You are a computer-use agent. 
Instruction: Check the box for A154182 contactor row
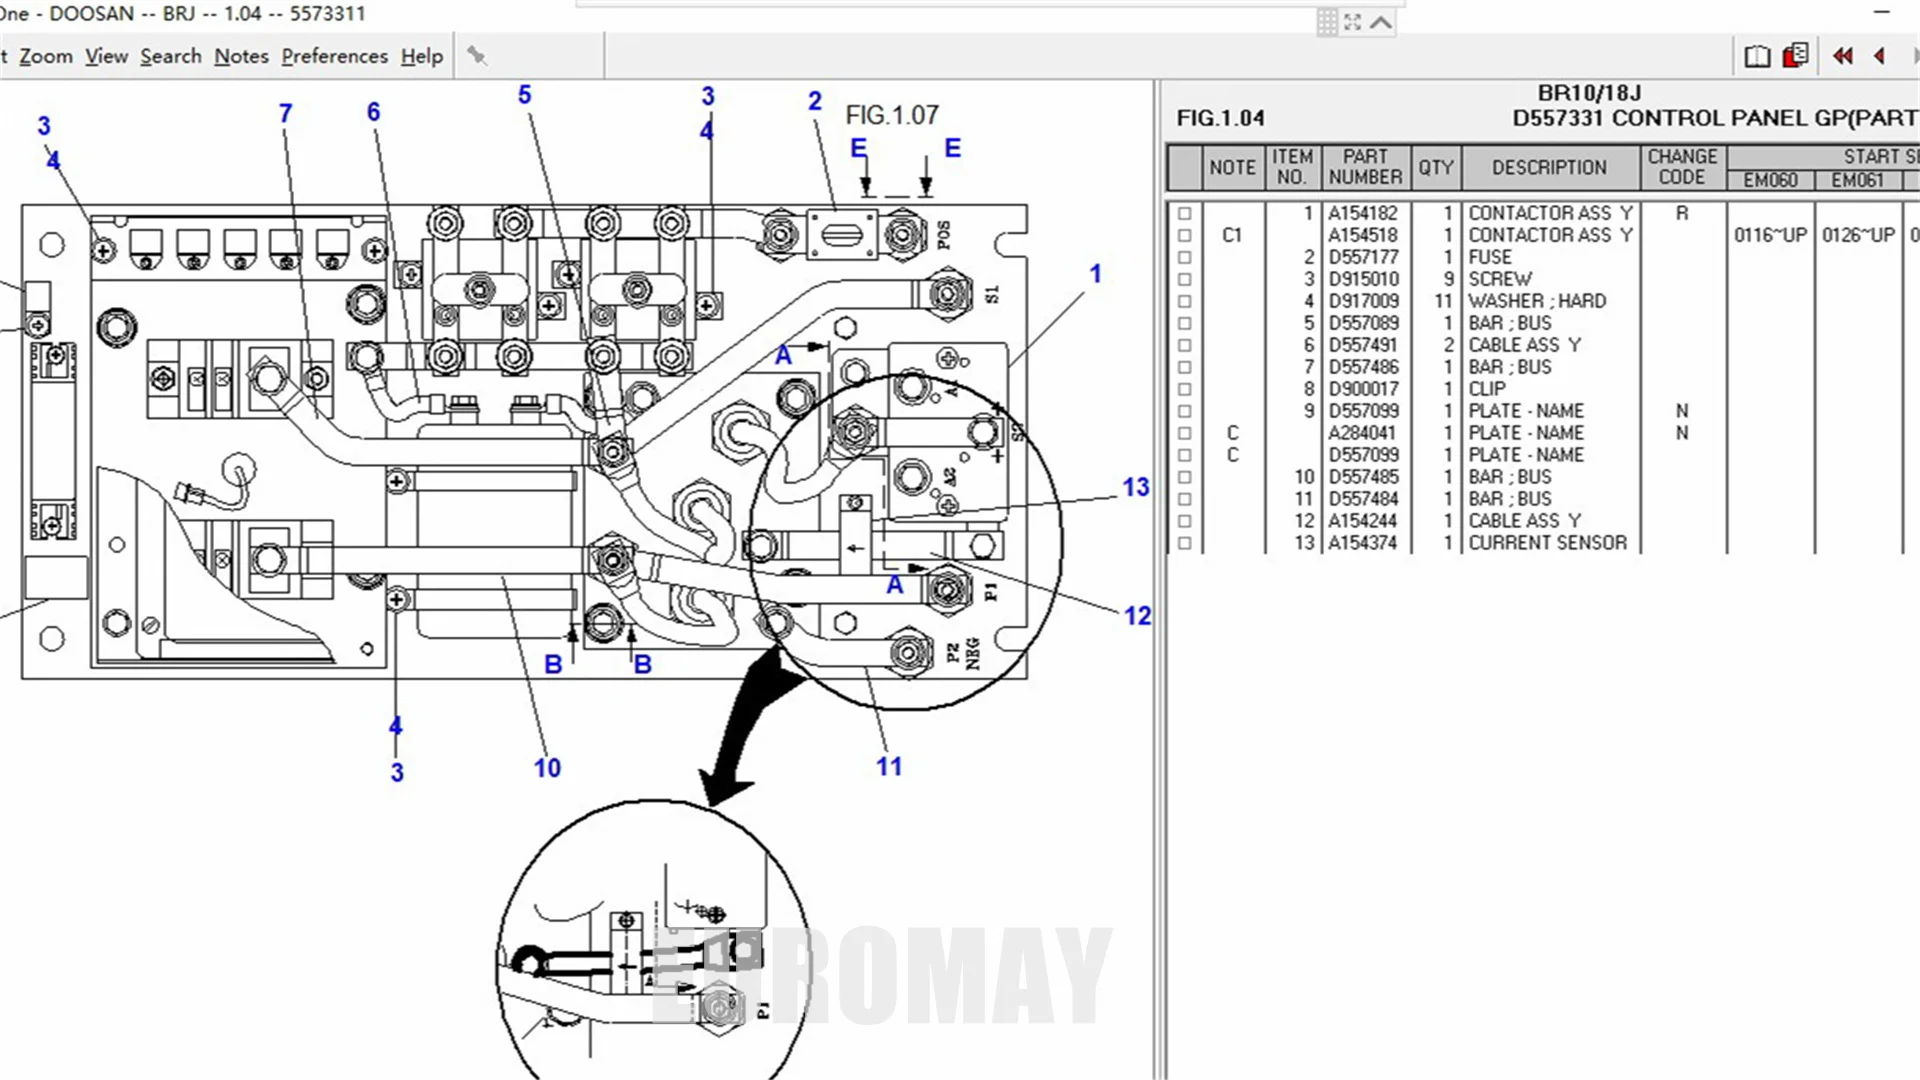[1185, 213]
